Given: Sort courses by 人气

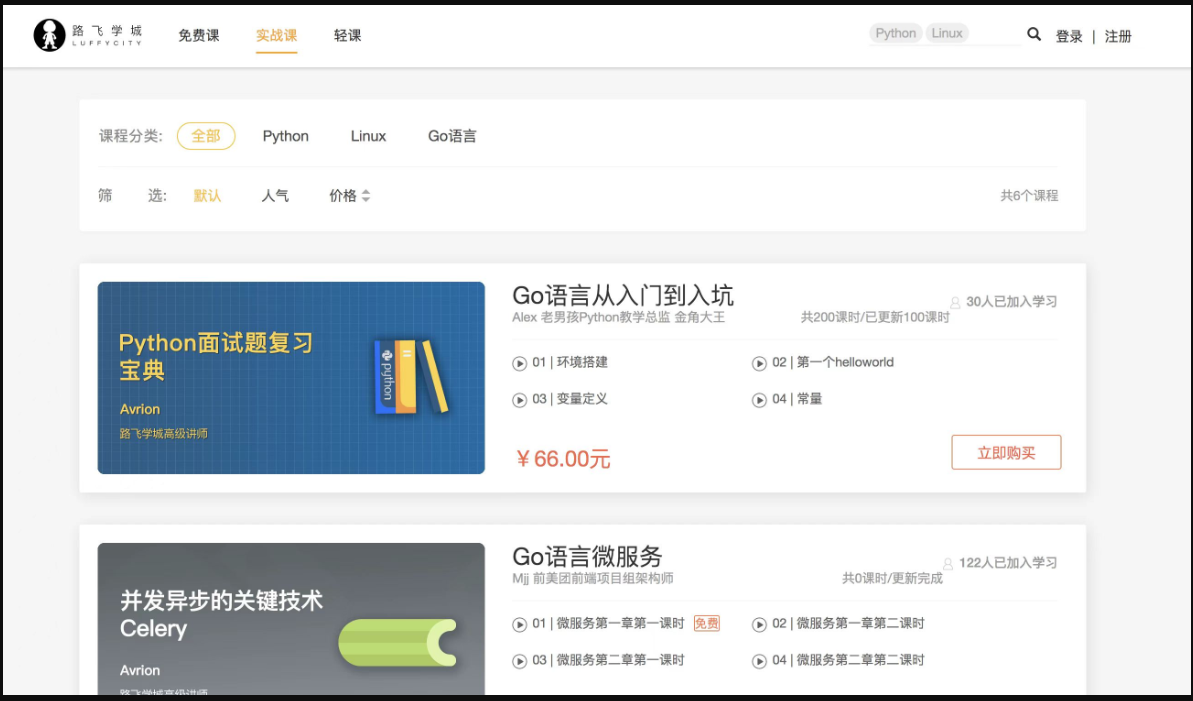Looking at the screenshot, I should [x=275, y=196].
